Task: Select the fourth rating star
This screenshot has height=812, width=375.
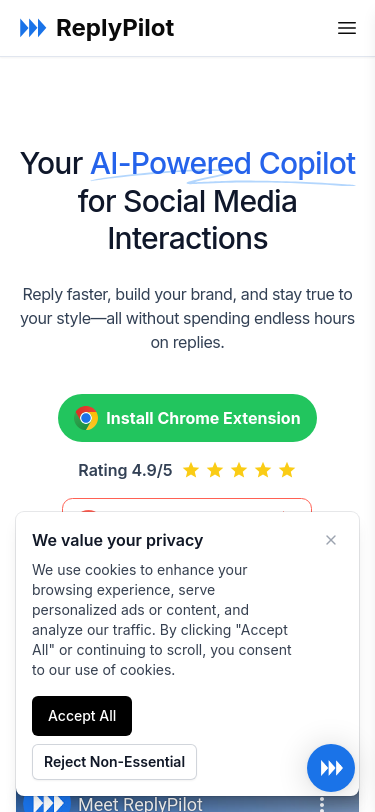Action: pos(263,470)
